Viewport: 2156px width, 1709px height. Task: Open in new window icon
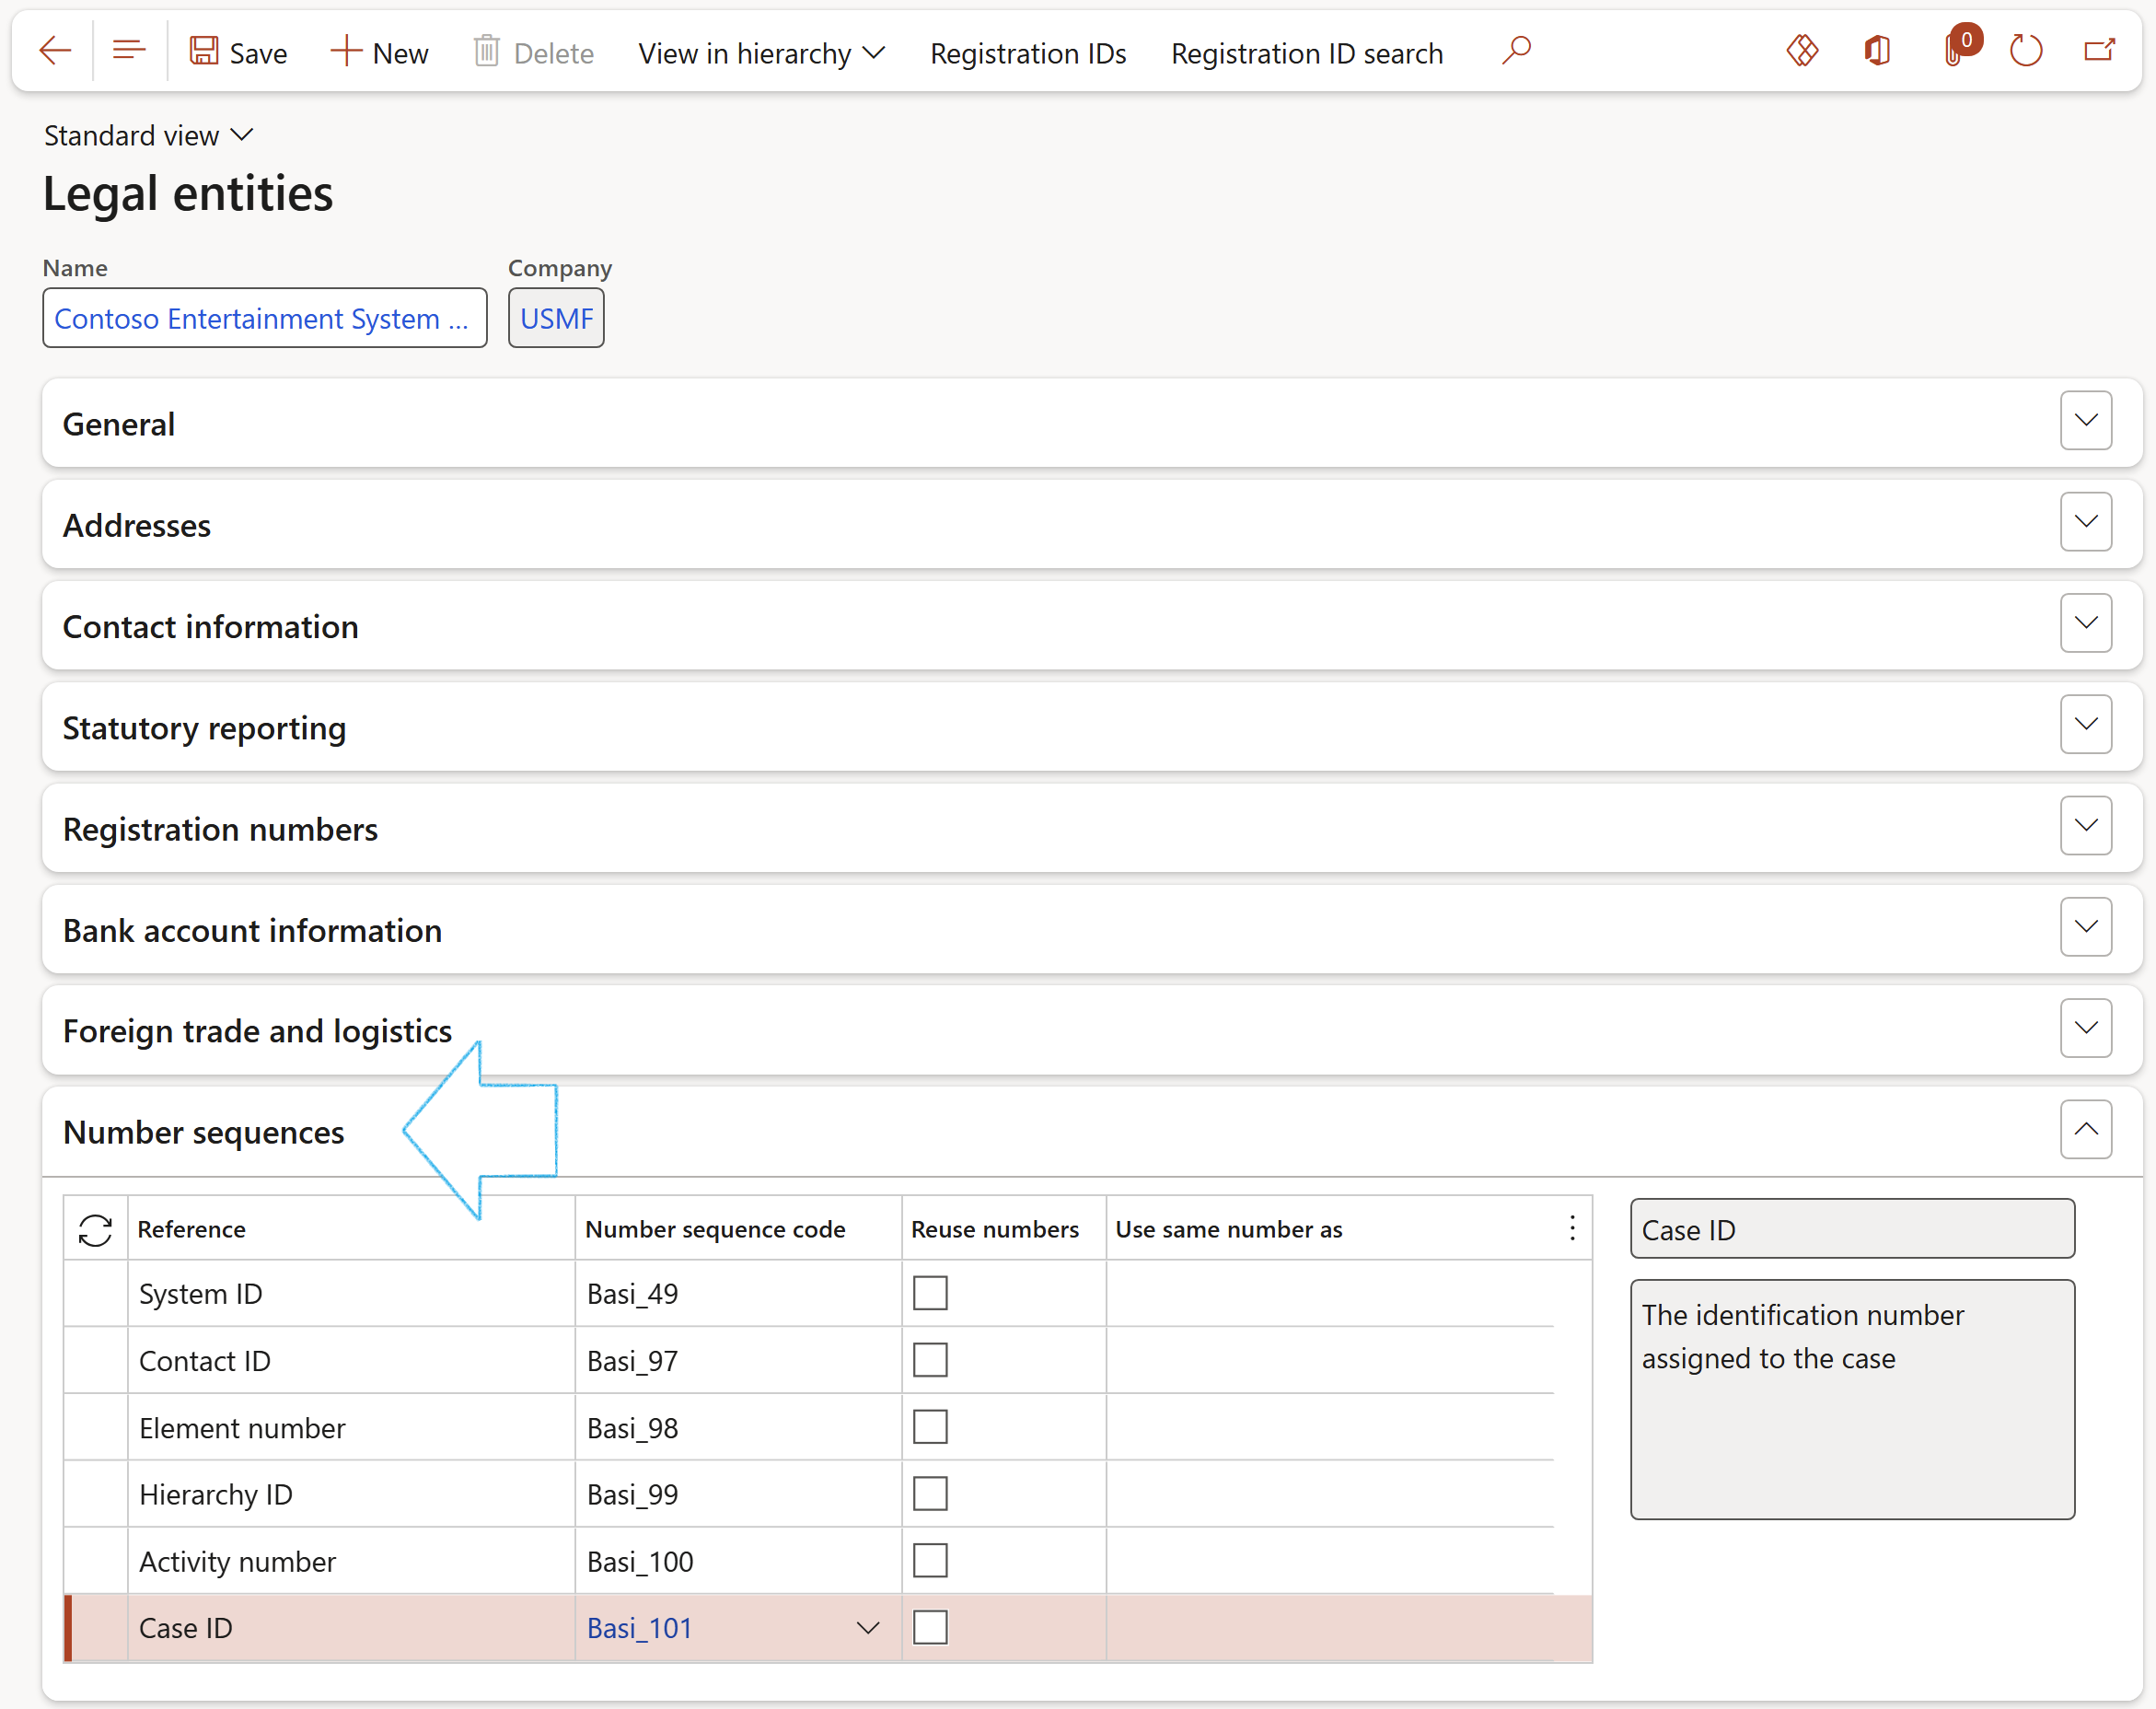(2099, 51)
